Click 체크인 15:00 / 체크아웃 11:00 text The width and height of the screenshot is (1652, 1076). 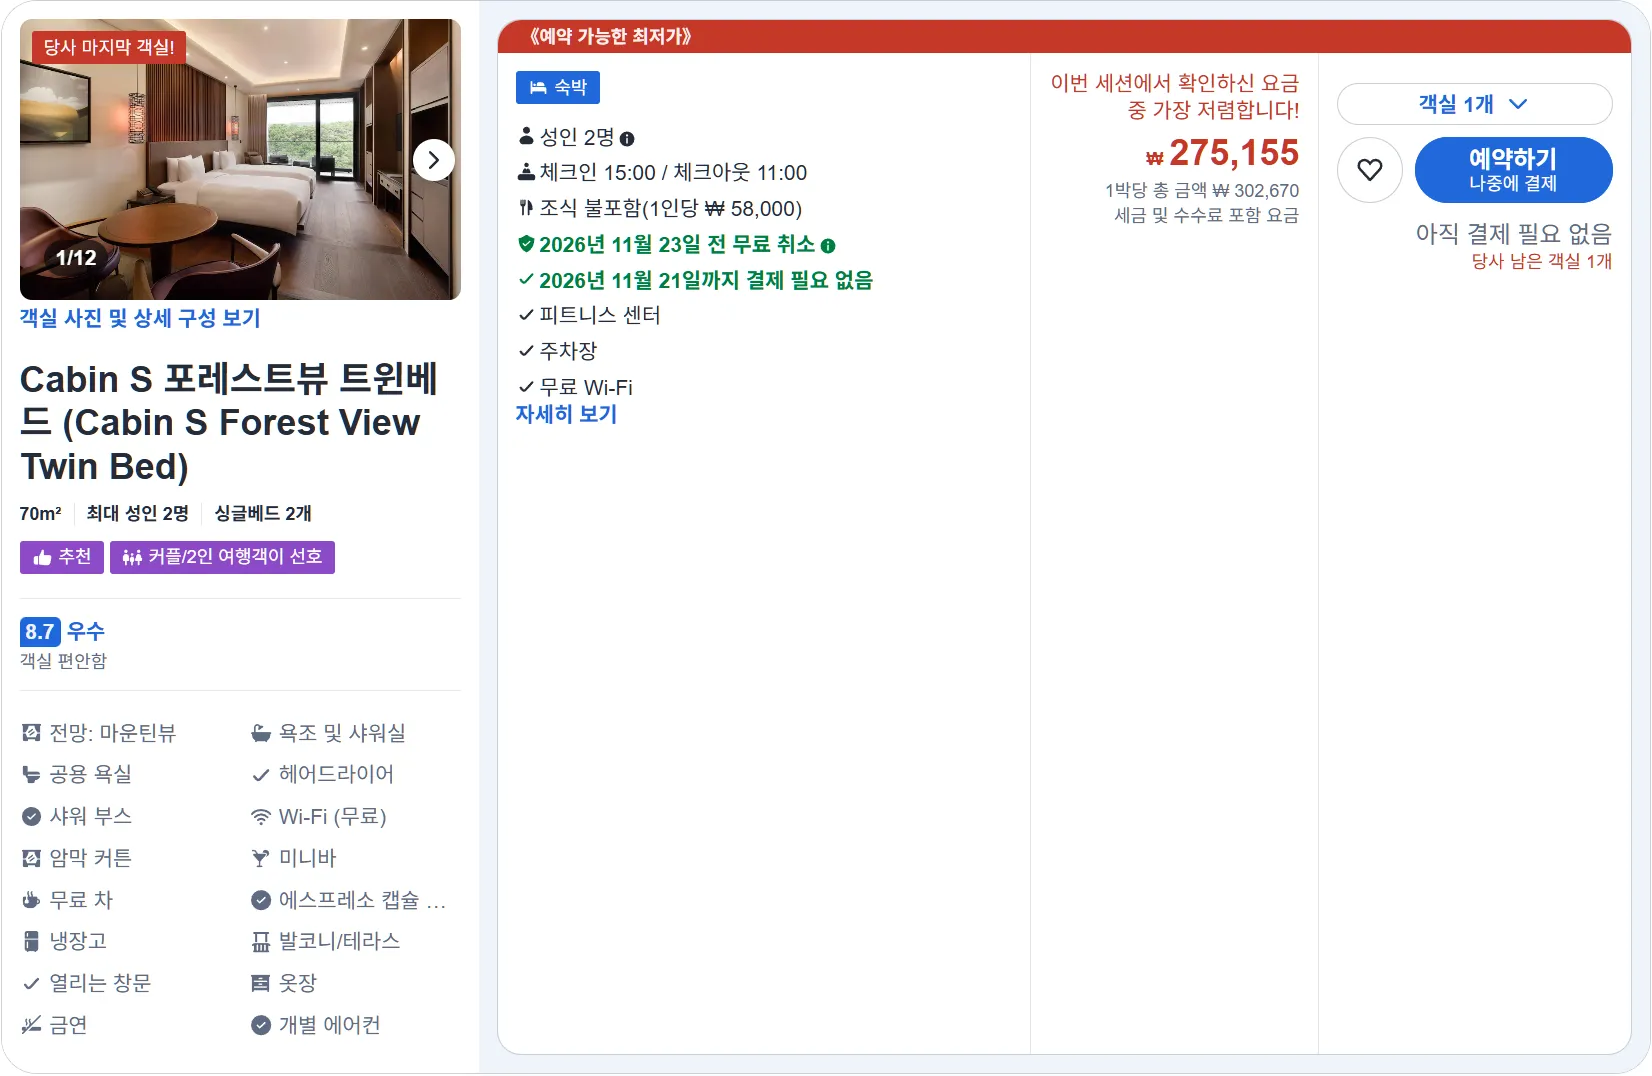[x=673, y=172]
